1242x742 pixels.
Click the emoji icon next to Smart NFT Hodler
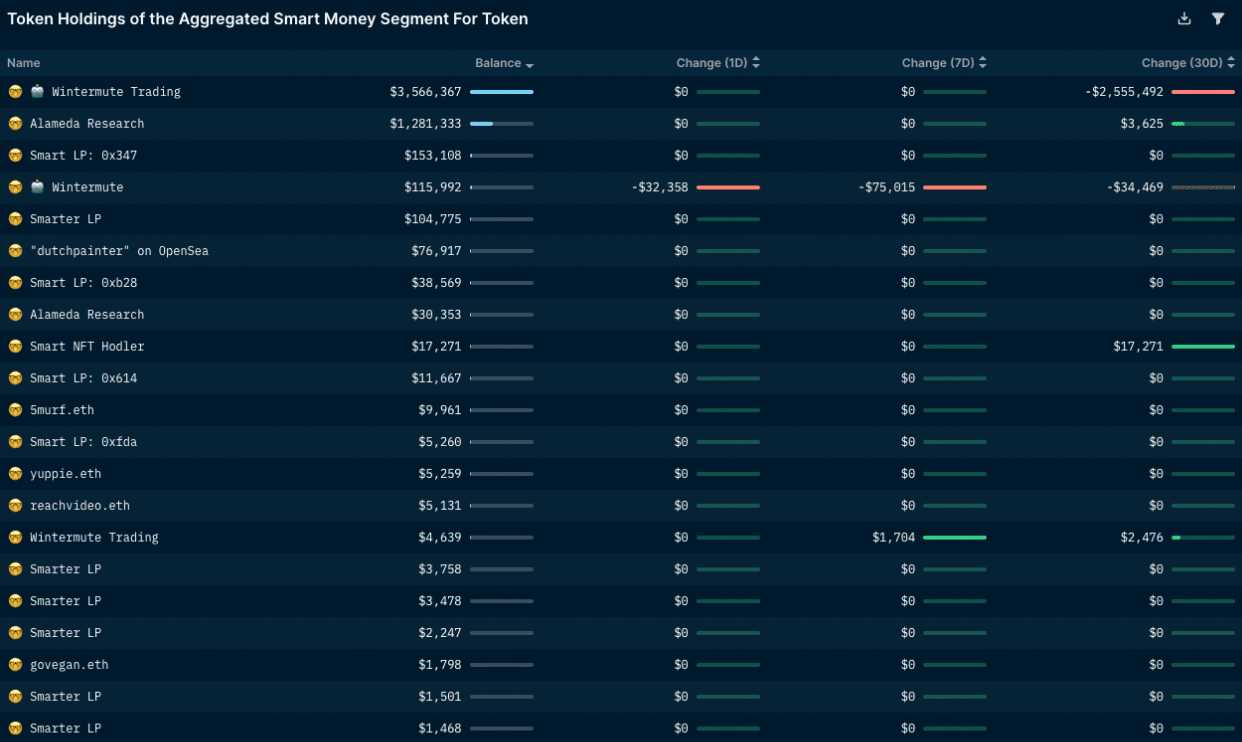[15, 346]
